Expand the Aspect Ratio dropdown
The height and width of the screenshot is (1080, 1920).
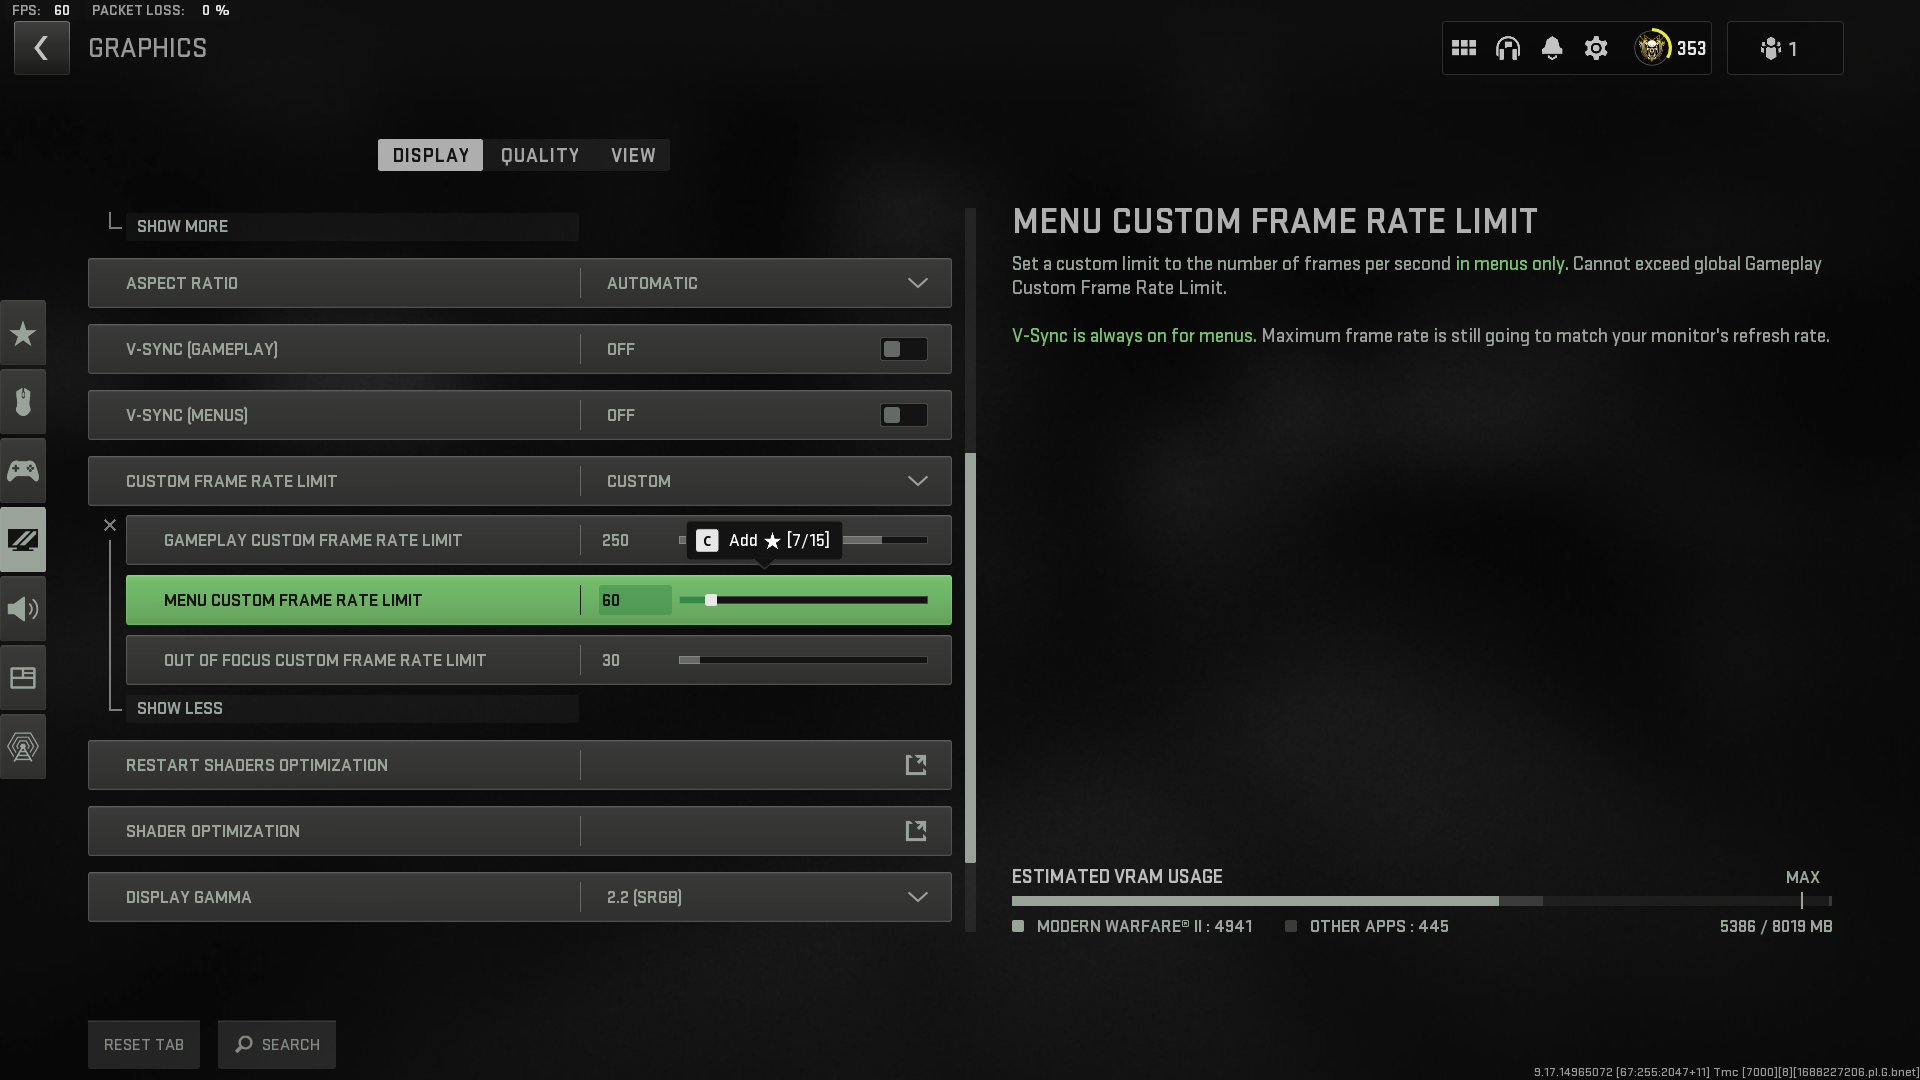click(917, 283)
